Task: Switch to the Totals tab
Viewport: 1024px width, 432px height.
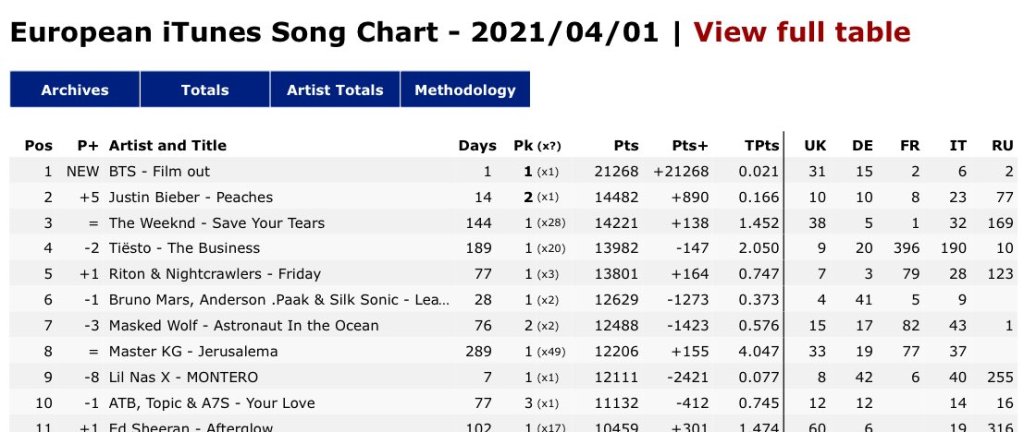Action: point(205,90)
